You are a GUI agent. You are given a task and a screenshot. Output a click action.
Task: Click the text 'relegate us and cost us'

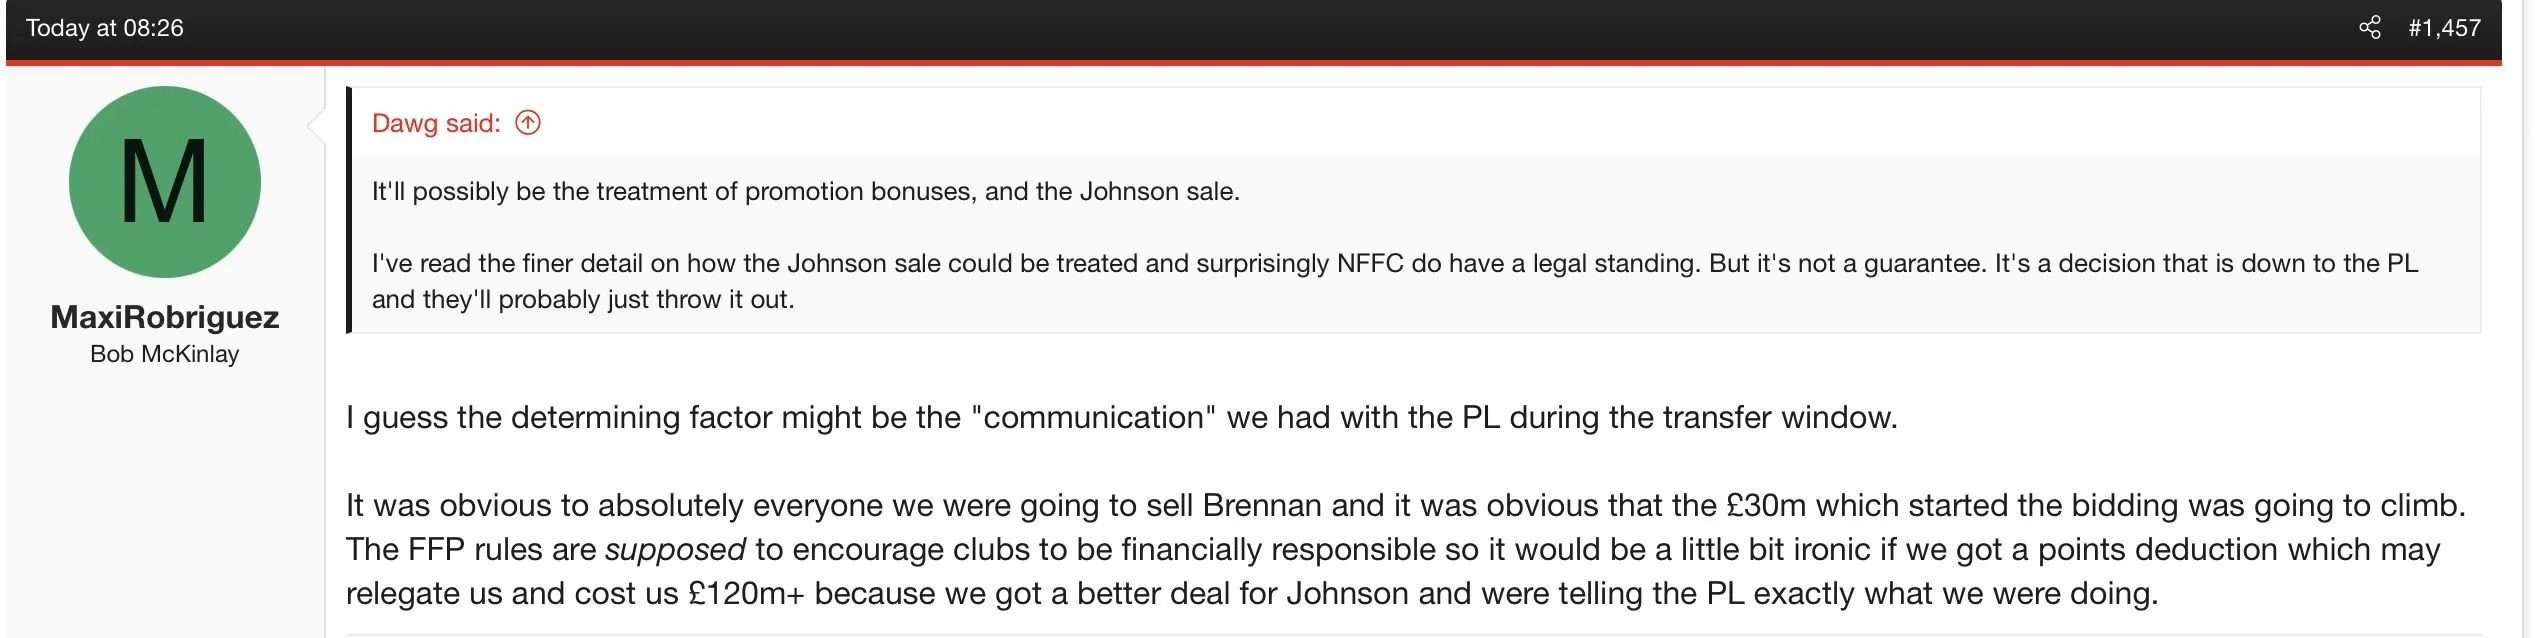tap(512, 593)
